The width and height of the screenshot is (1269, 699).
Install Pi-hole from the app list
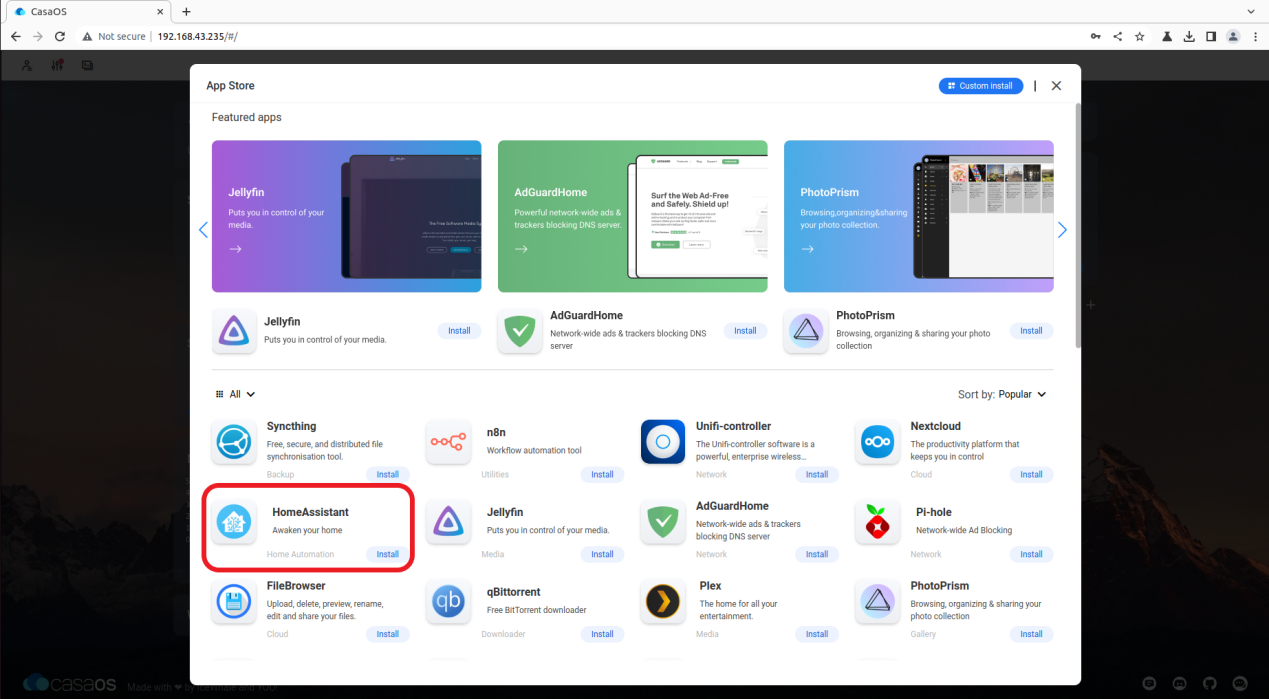[x=1031, y=554]
